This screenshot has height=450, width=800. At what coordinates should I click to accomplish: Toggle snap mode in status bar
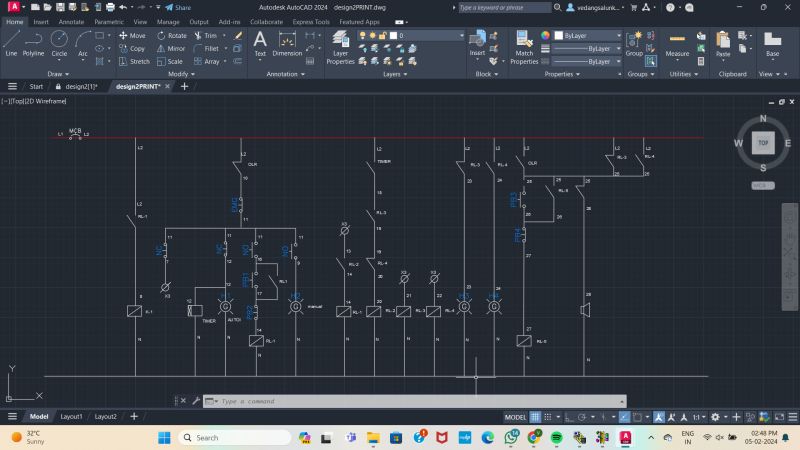tap(548, 417)
